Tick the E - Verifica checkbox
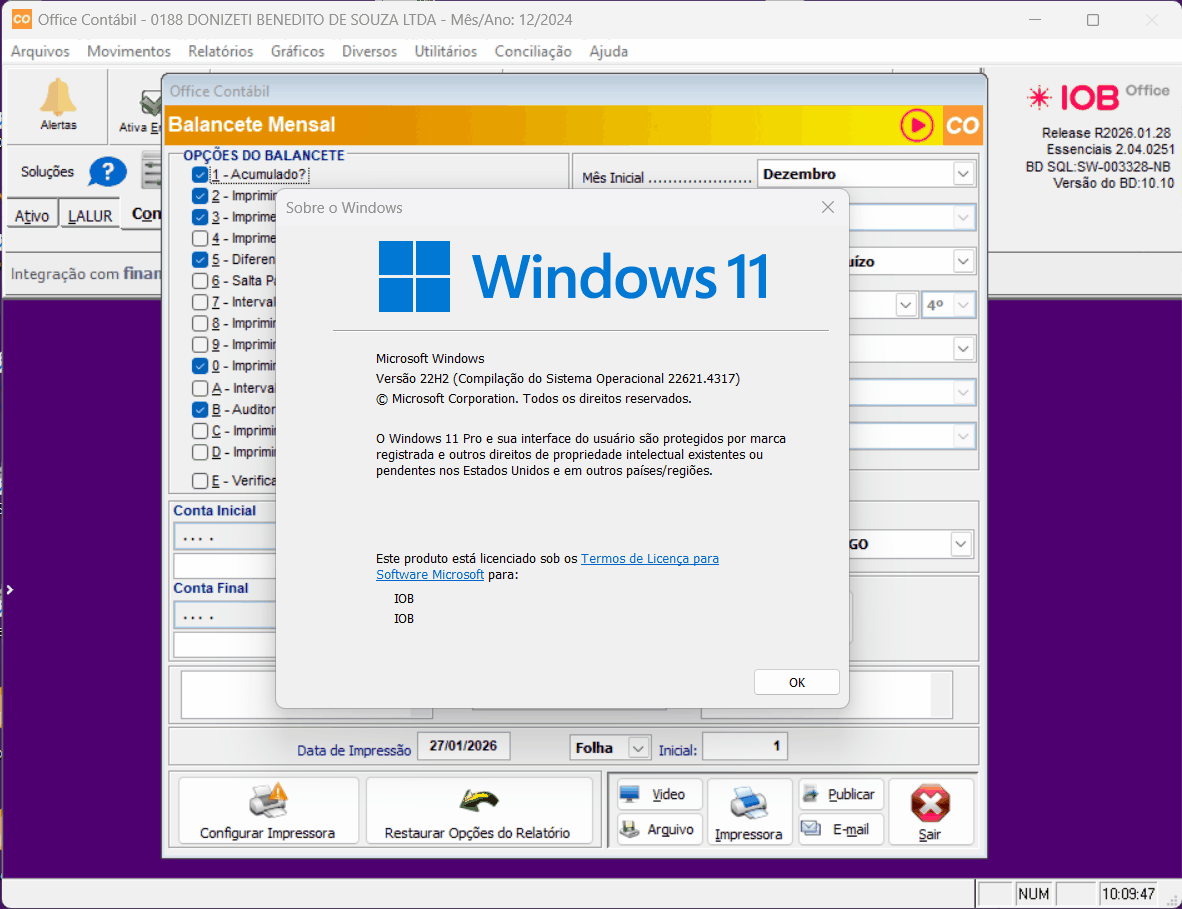 click(200, 481)
